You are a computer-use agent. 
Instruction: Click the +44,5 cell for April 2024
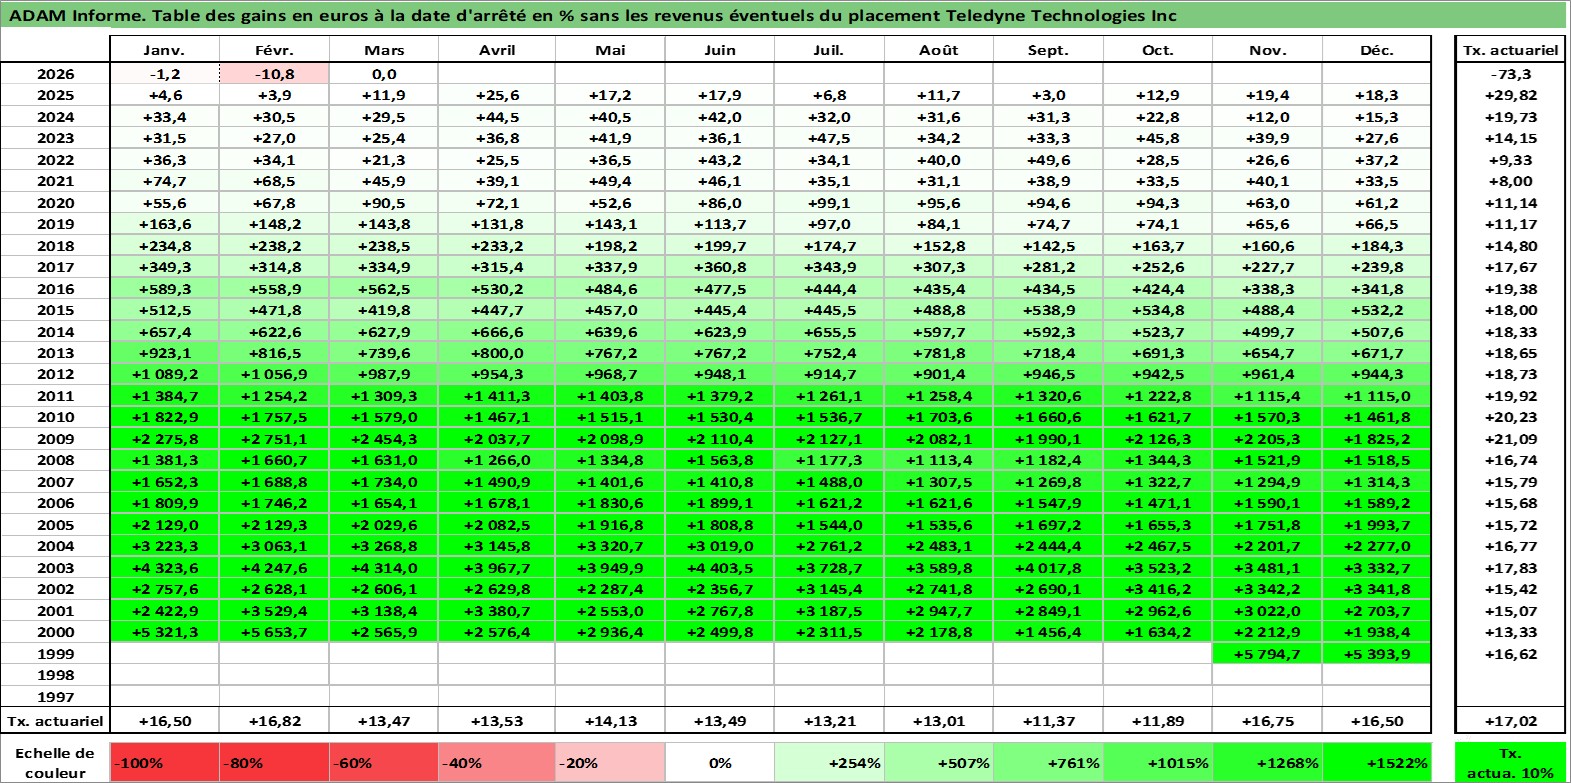pos(497,117)
